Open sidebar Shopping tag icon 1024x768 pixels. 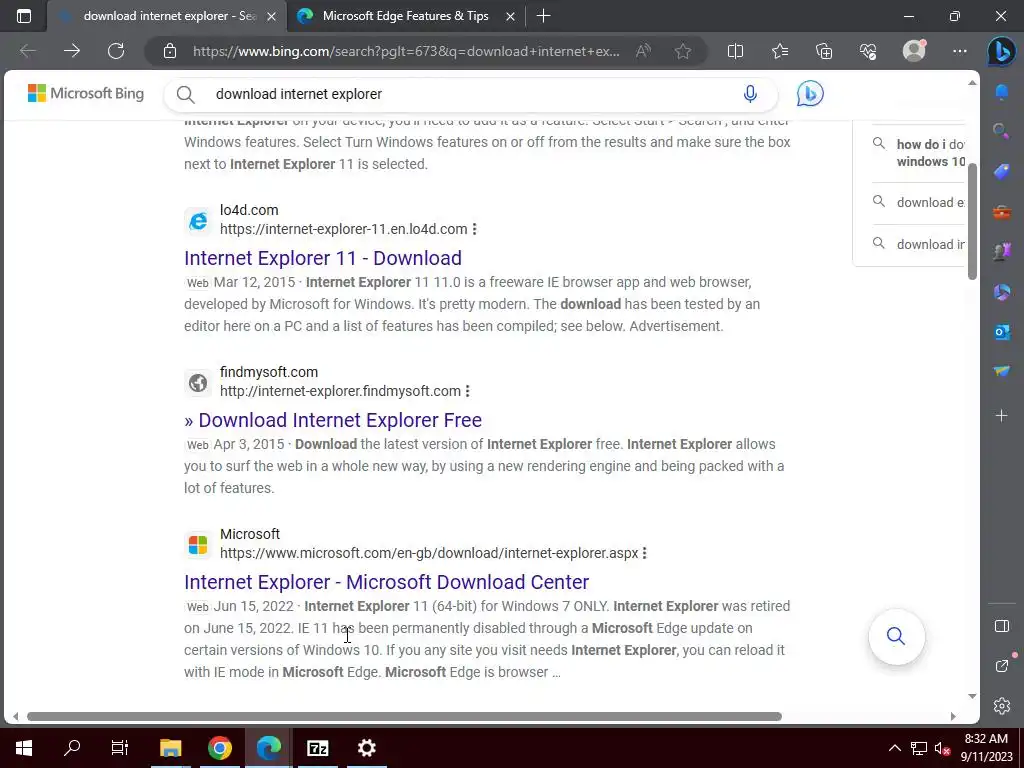[x=1002, y=172]
